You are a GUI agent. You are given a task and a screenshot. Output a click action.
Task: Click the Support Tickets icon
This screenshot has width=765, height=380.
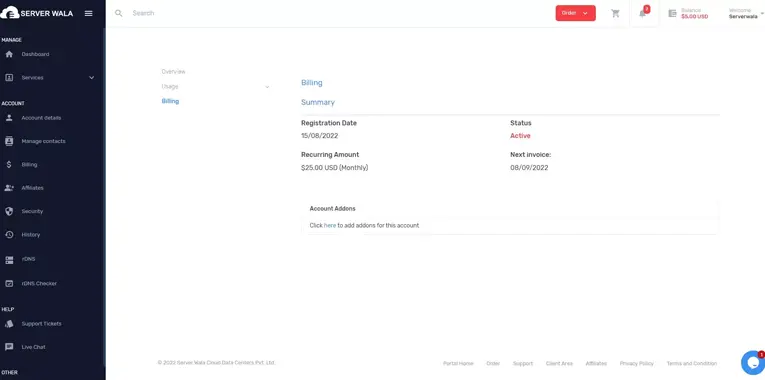click(9, 323)
